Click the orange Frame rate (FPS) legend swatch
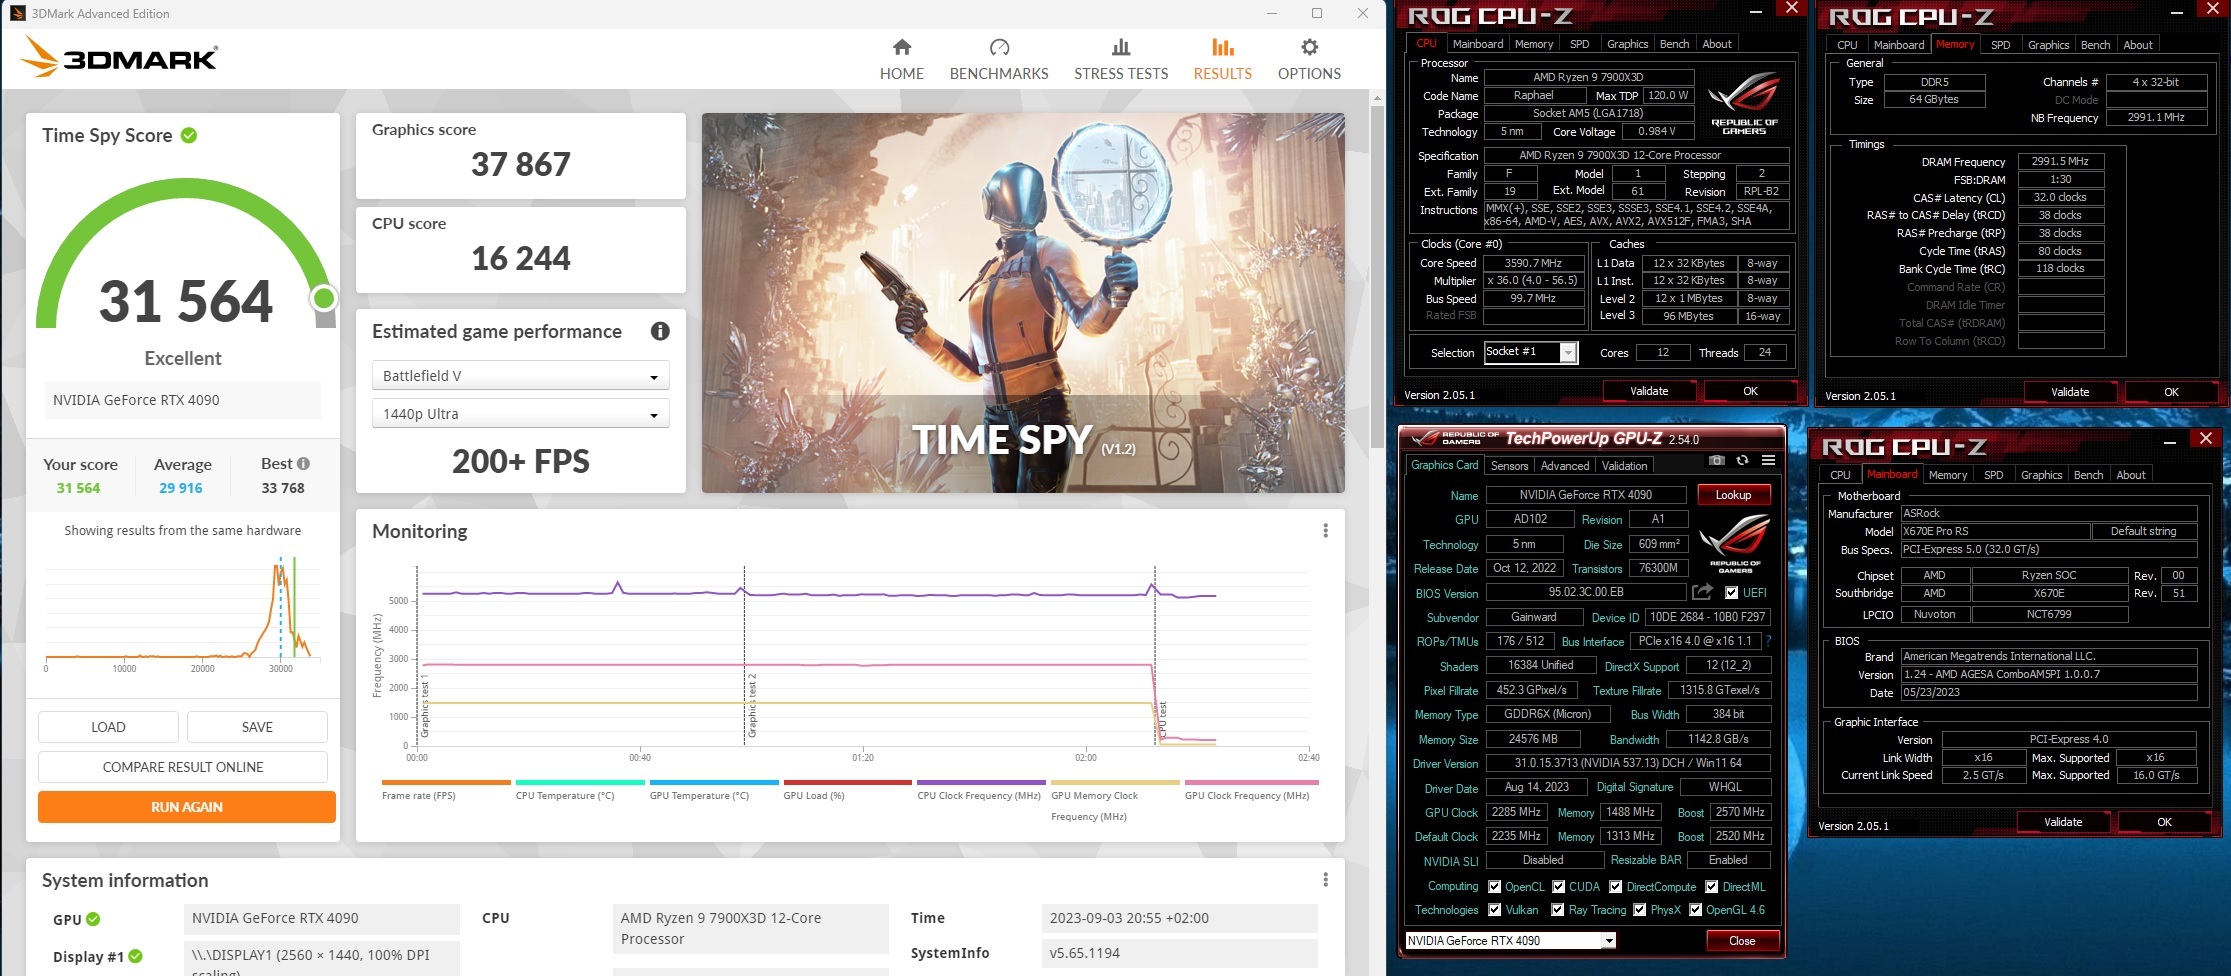Screen dimensions: 2231x976 click(x=446, y=782)
